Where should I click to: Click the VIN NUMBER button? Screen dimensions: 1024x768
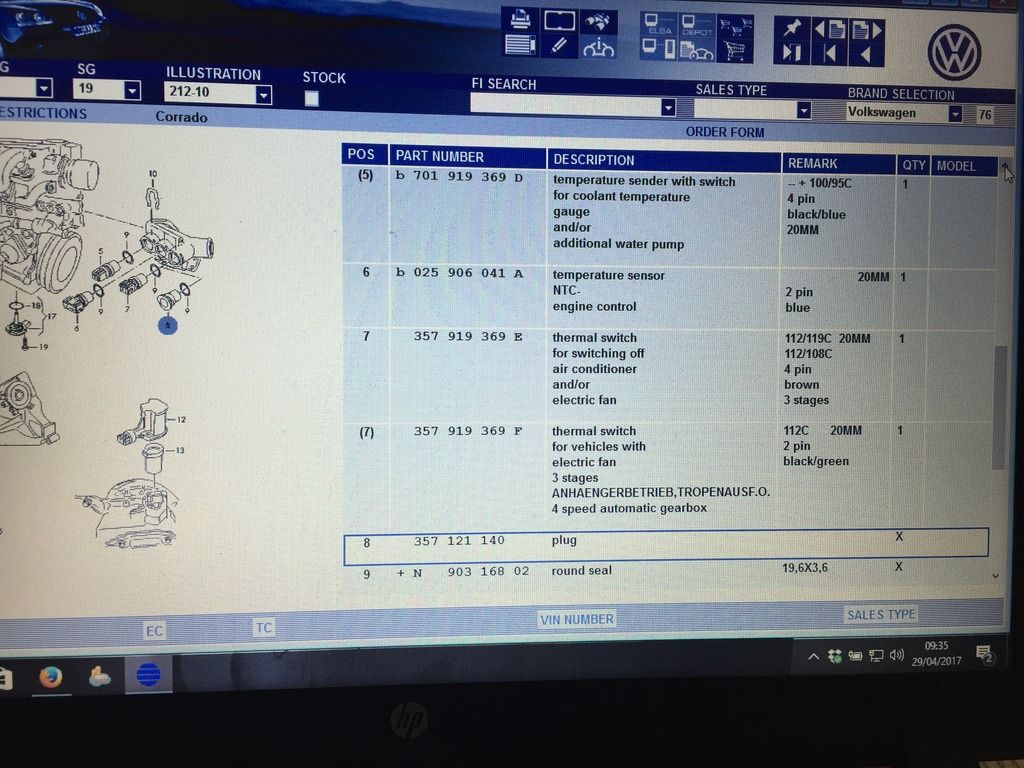click(x=576, y=619)
